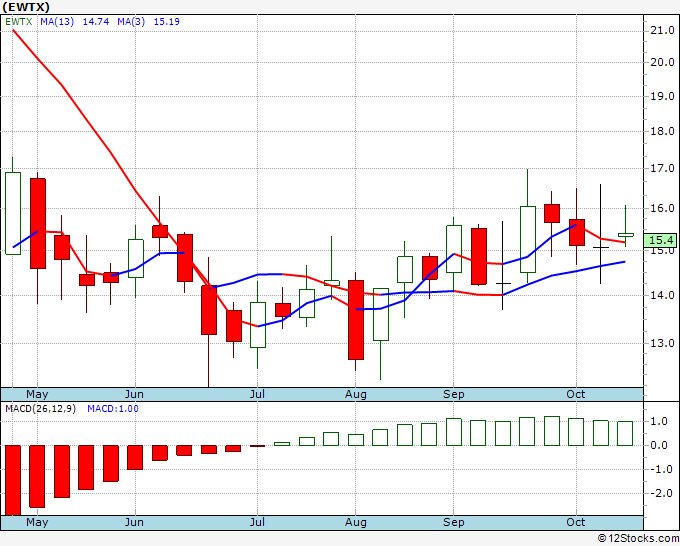The width and height of the screenshot is (680, 546).
Task: Click Oct on the price chart axis
Action: 575,394
